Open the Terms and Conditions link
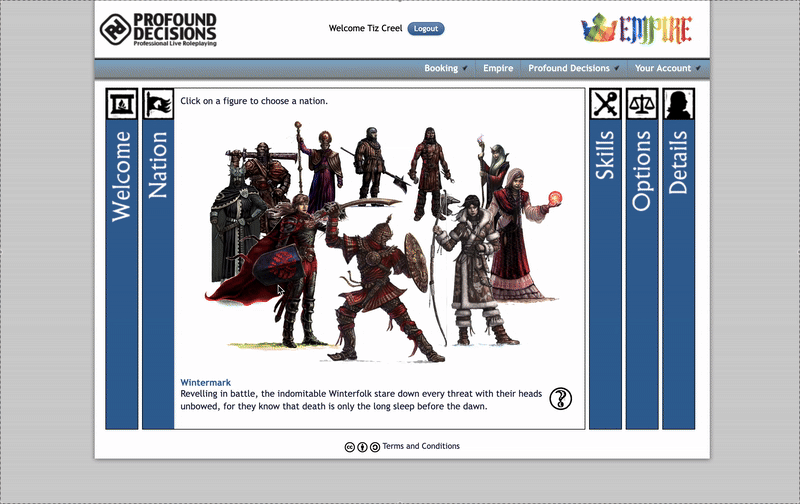 [421, 446]
